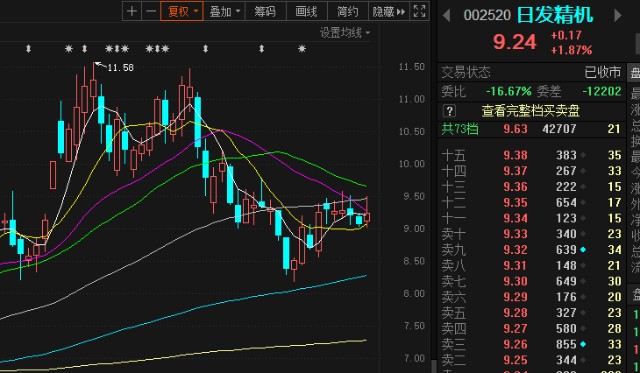Click 共73档 summary label
640x373 pixels.
[x=460, y=129]
